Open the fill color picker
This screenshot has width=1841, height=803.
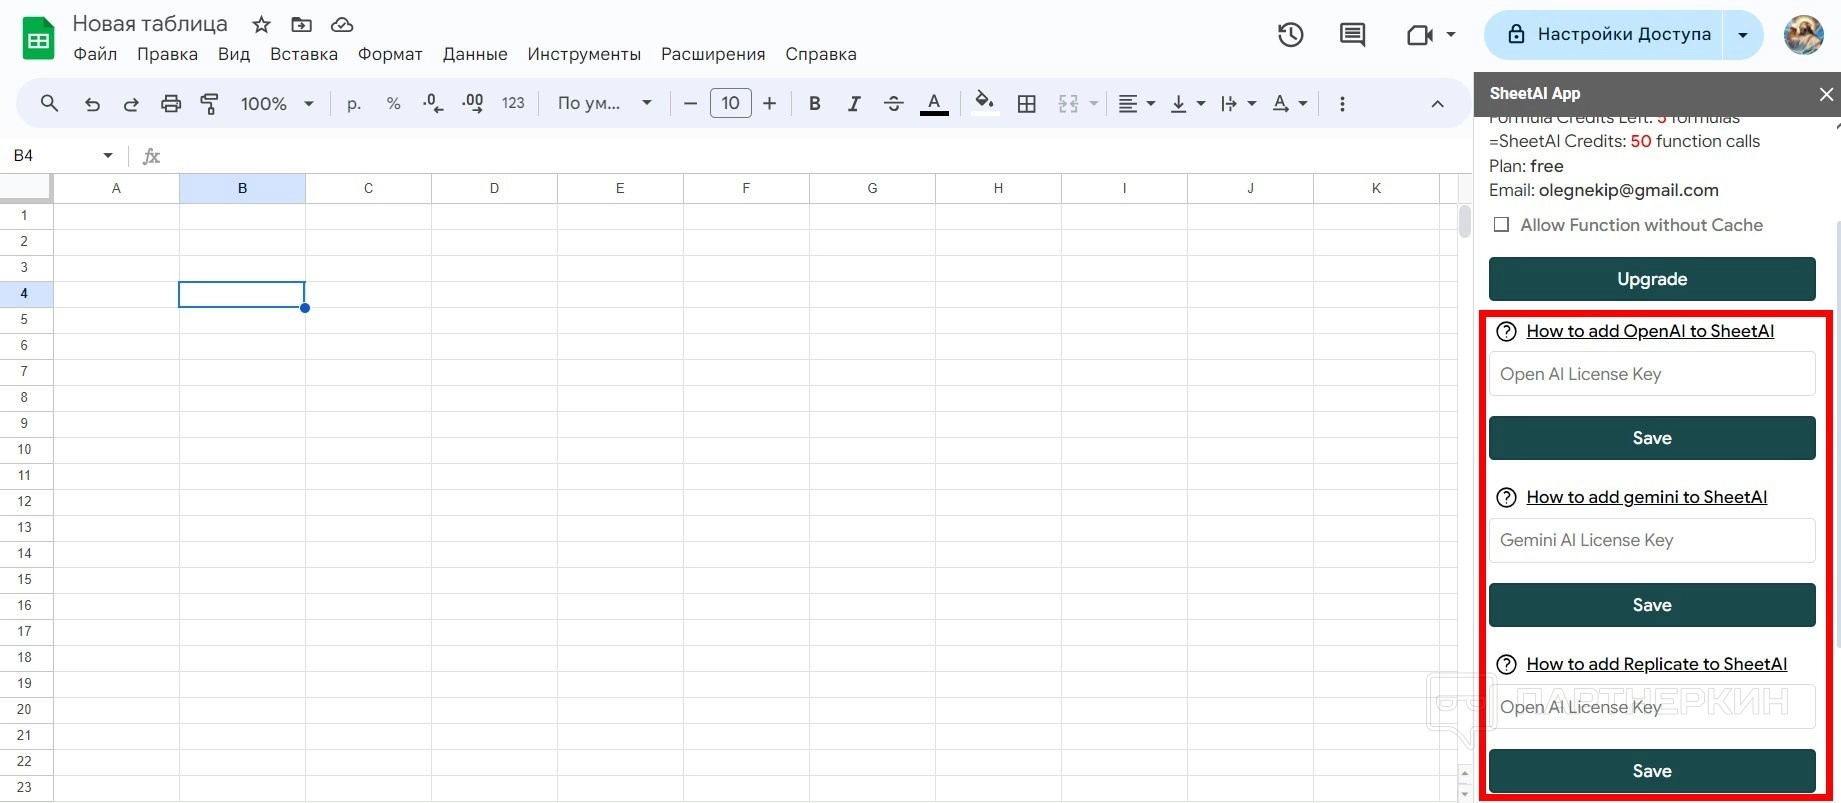pyautogui.click(x=985, y=103)
